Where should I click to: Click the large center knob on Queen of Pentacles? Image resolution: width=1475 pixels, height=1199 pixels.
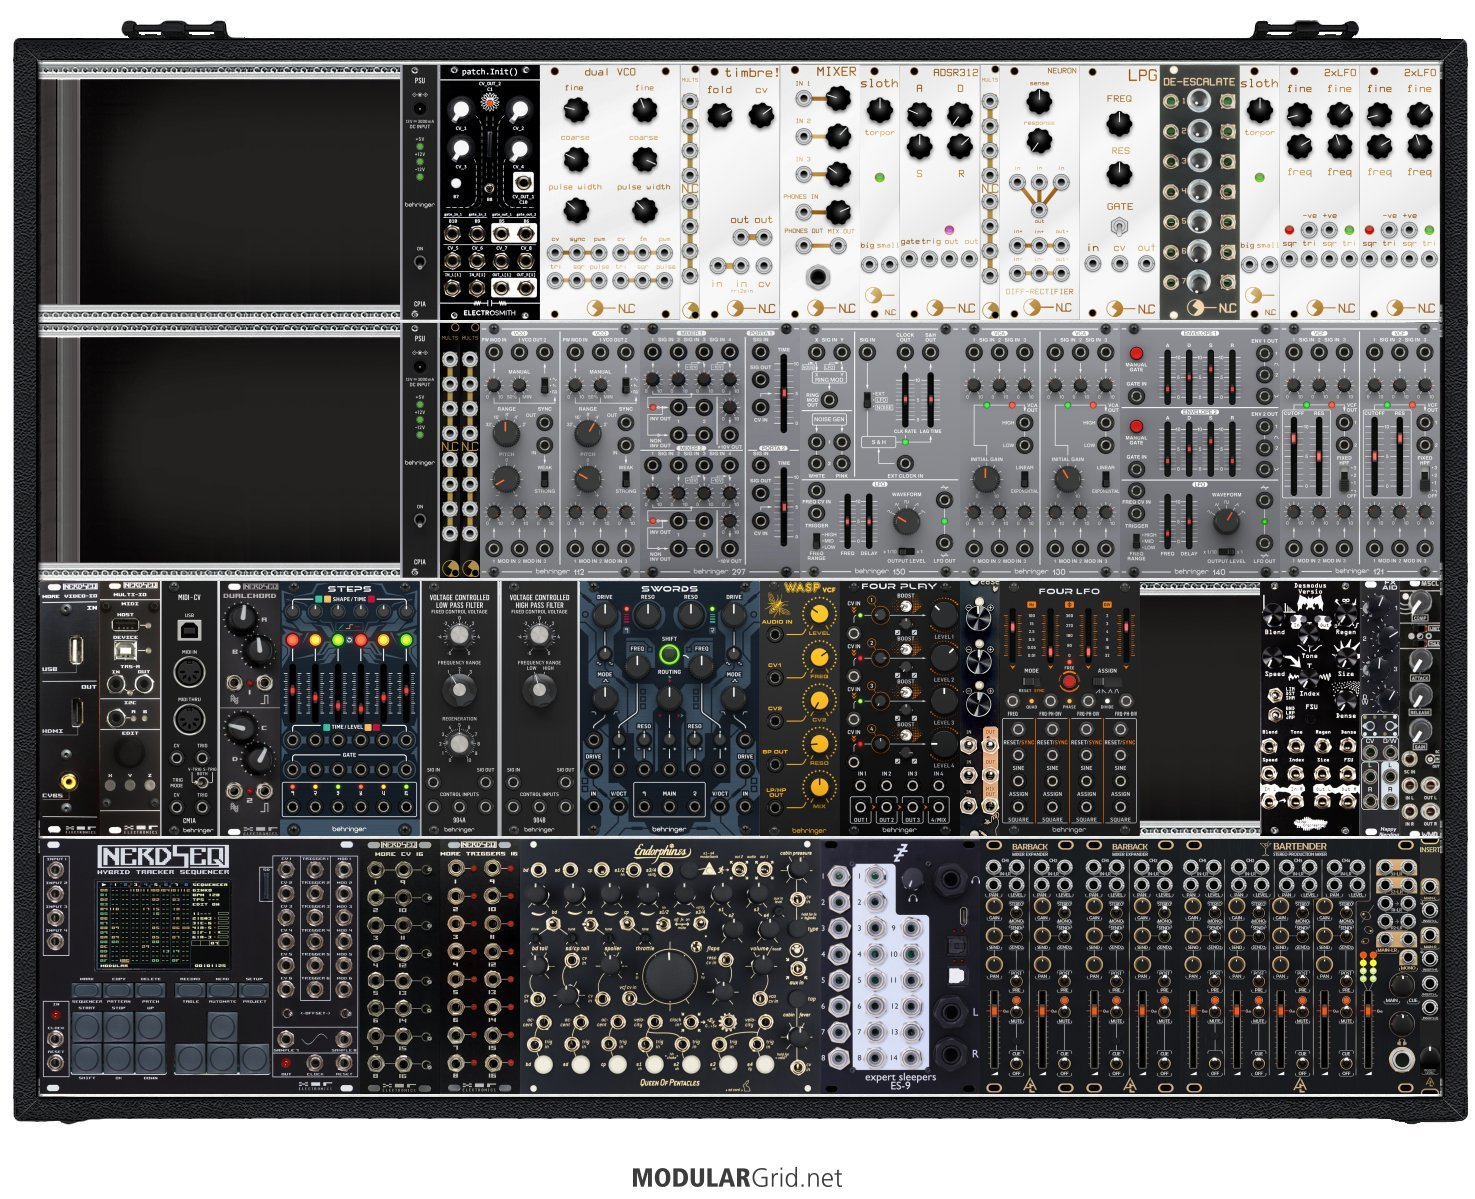point(670,977)
